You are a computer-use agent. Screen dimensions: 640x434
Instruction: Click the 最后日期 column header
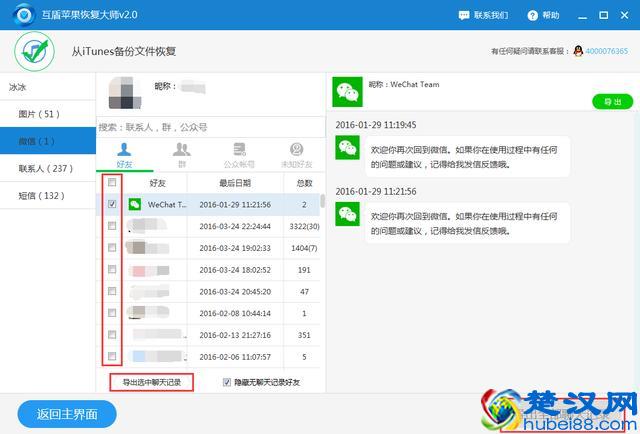pyautogui.click(x=235, y=183)
